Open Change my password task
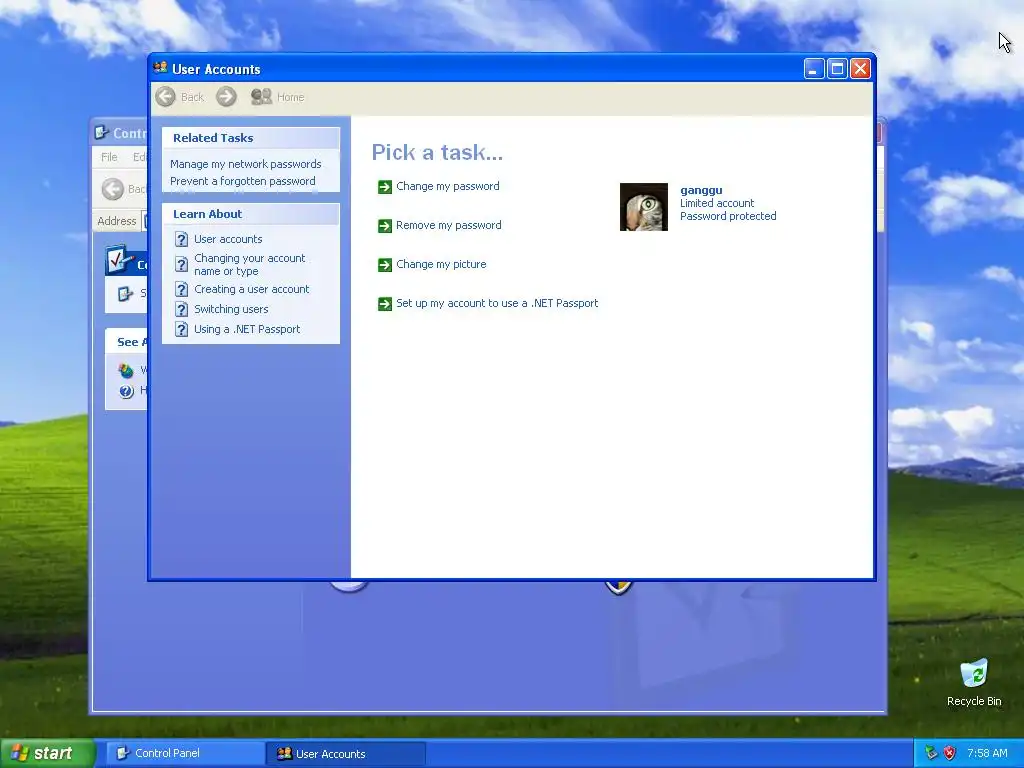Viewport: 1024px width, 768px height. (447, 186)
